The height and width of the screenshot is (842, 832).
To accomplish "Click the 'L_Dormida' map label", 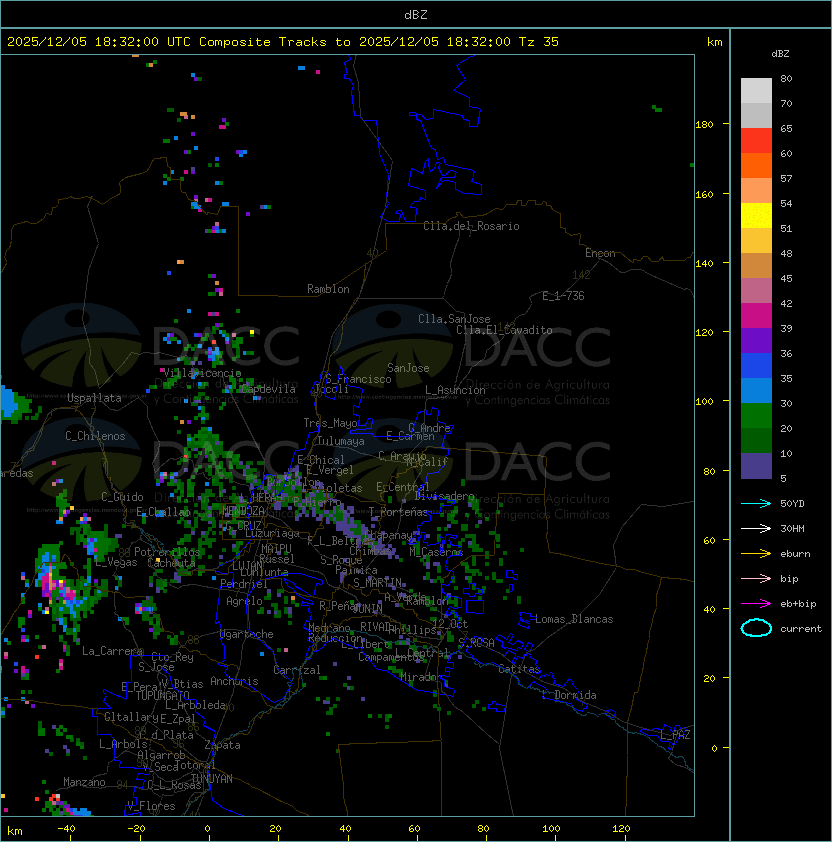I will coord(569,695).
